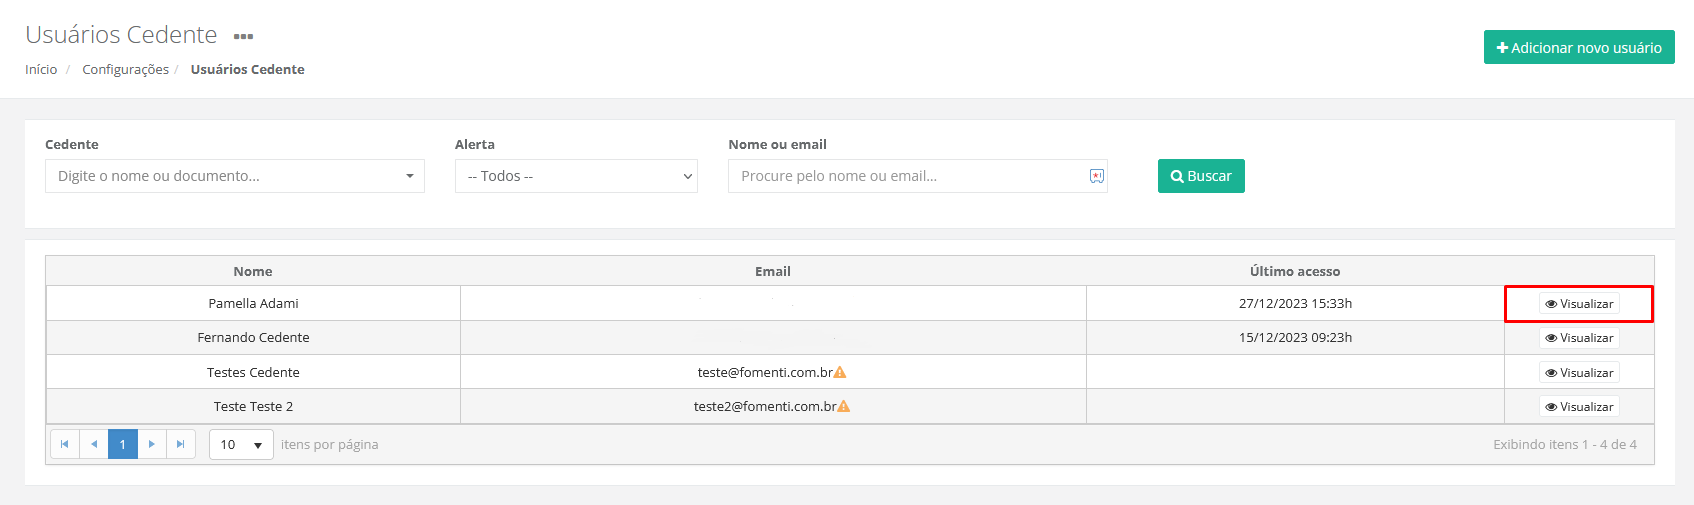Open the Cedente dropdown selector
Image resolution: width=1694 pixels, height=505 pixels.
tap(235, 176)
